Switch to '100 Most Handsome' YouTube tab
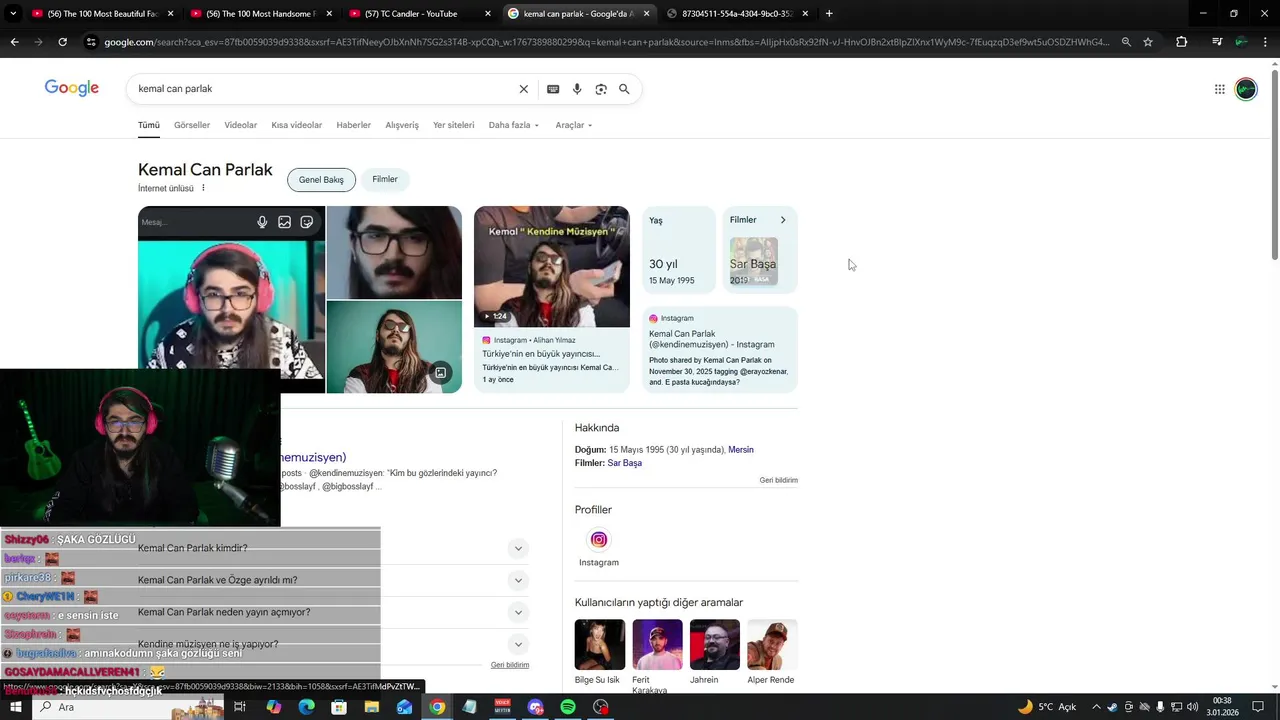This screenshot has width=1280, height=720. pyautogui.click(x=260, y=14)
